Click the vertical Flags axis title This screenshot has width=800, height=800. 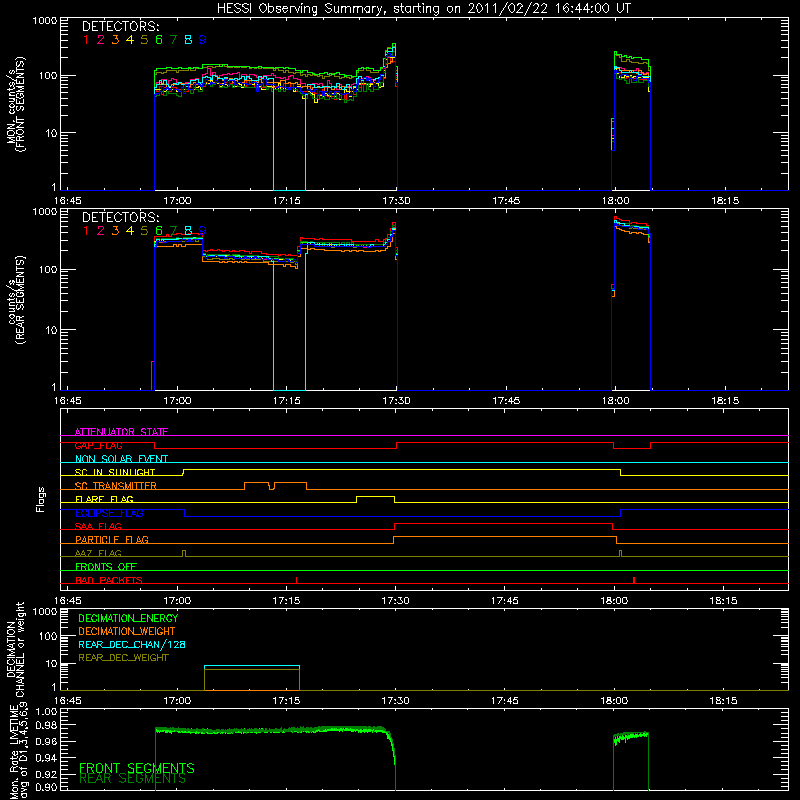tap(41, 499)
